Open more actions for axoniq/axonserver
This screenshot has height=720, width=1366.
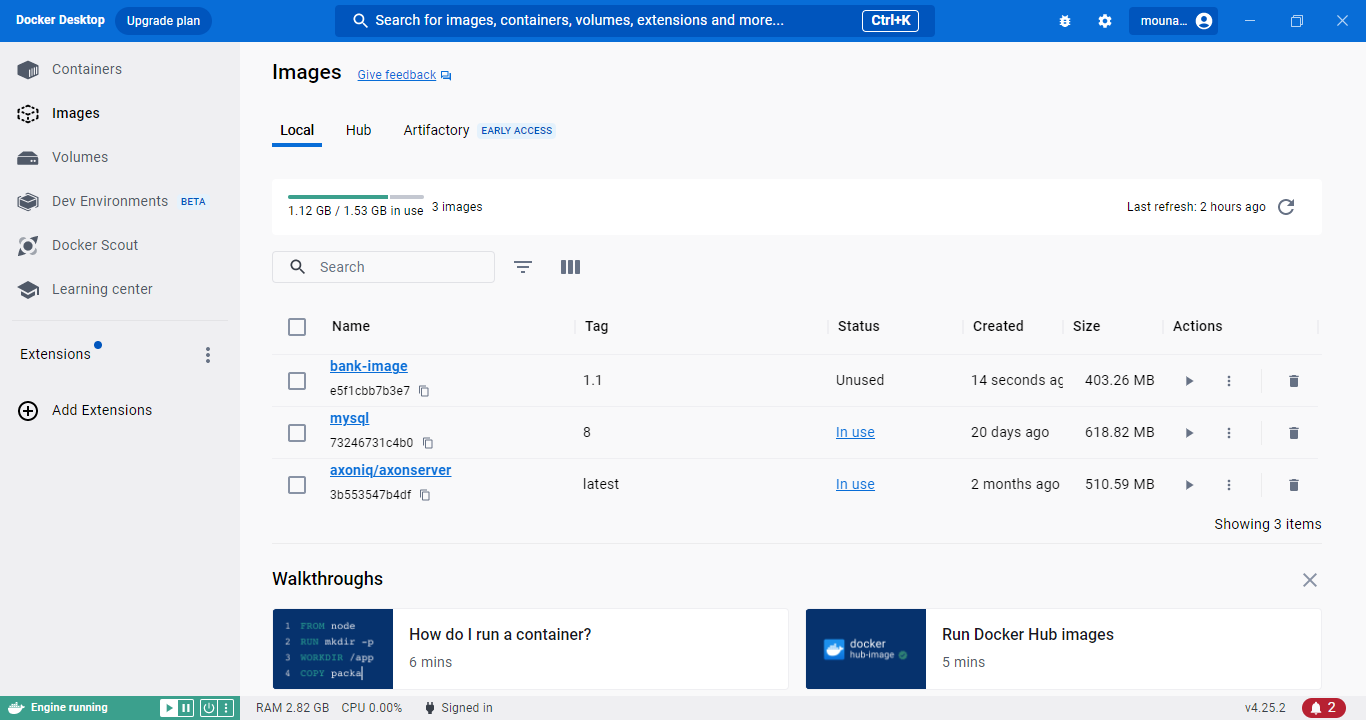[1229, 485]
